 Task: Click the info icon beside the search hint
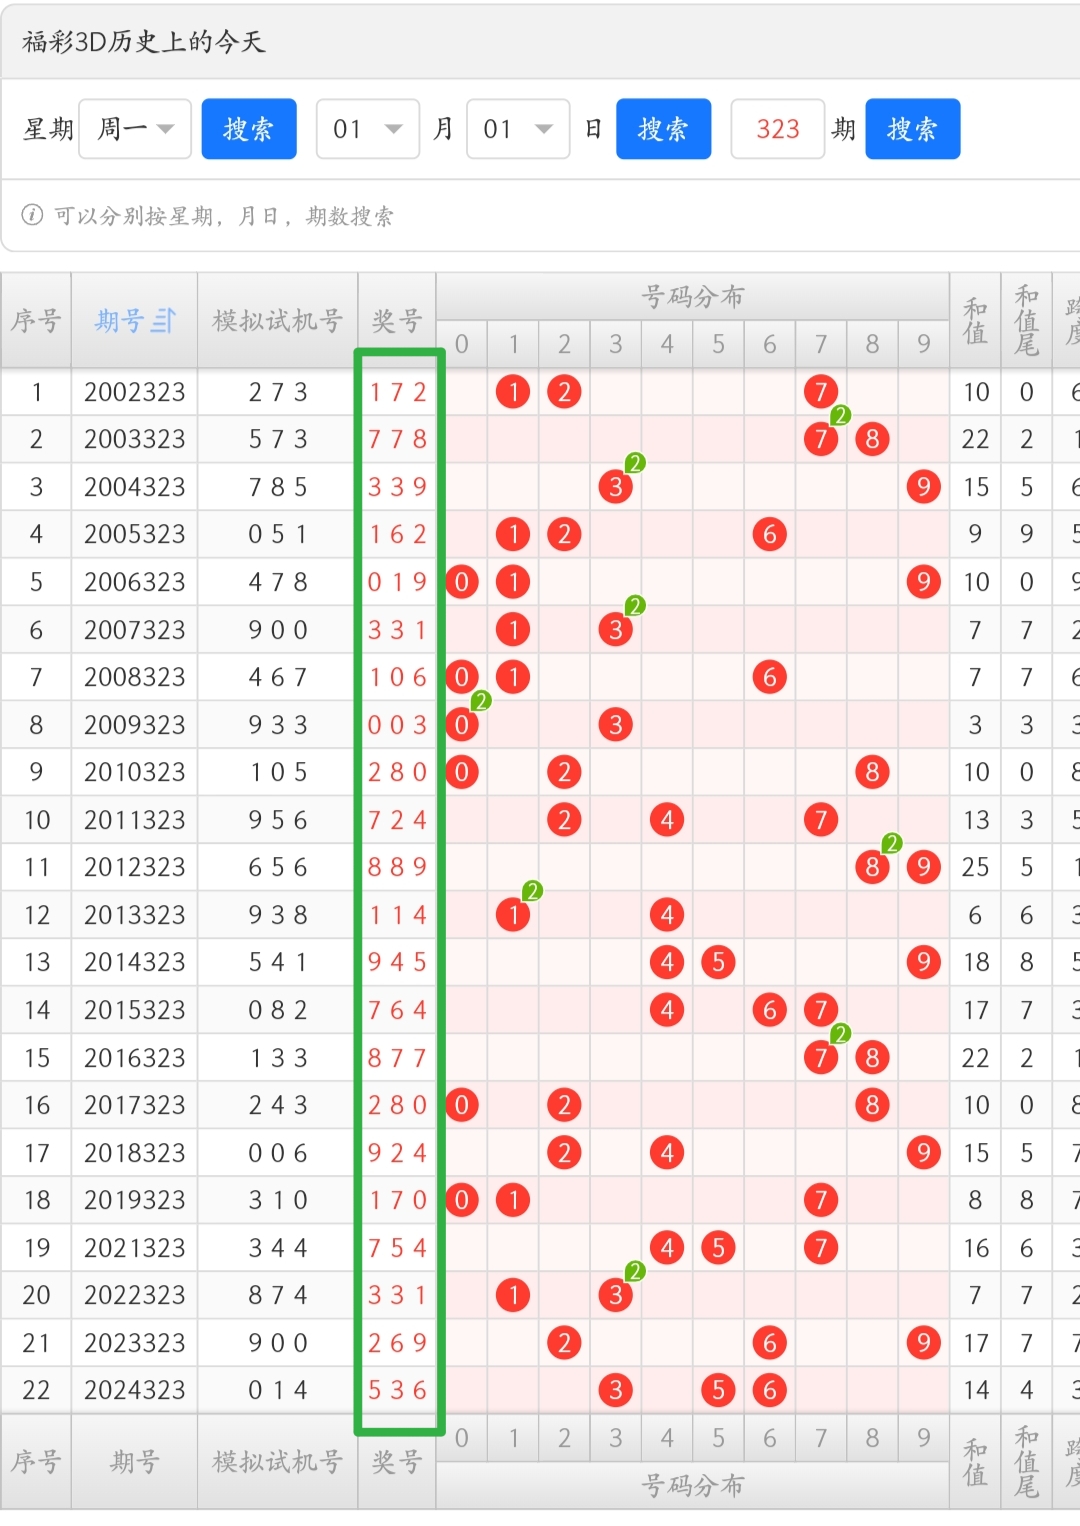pos(32,215)
